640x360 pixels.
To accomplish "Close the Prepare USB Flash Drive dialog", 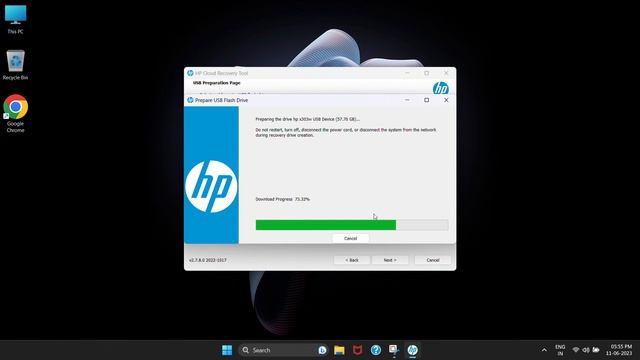I will 446,100.
